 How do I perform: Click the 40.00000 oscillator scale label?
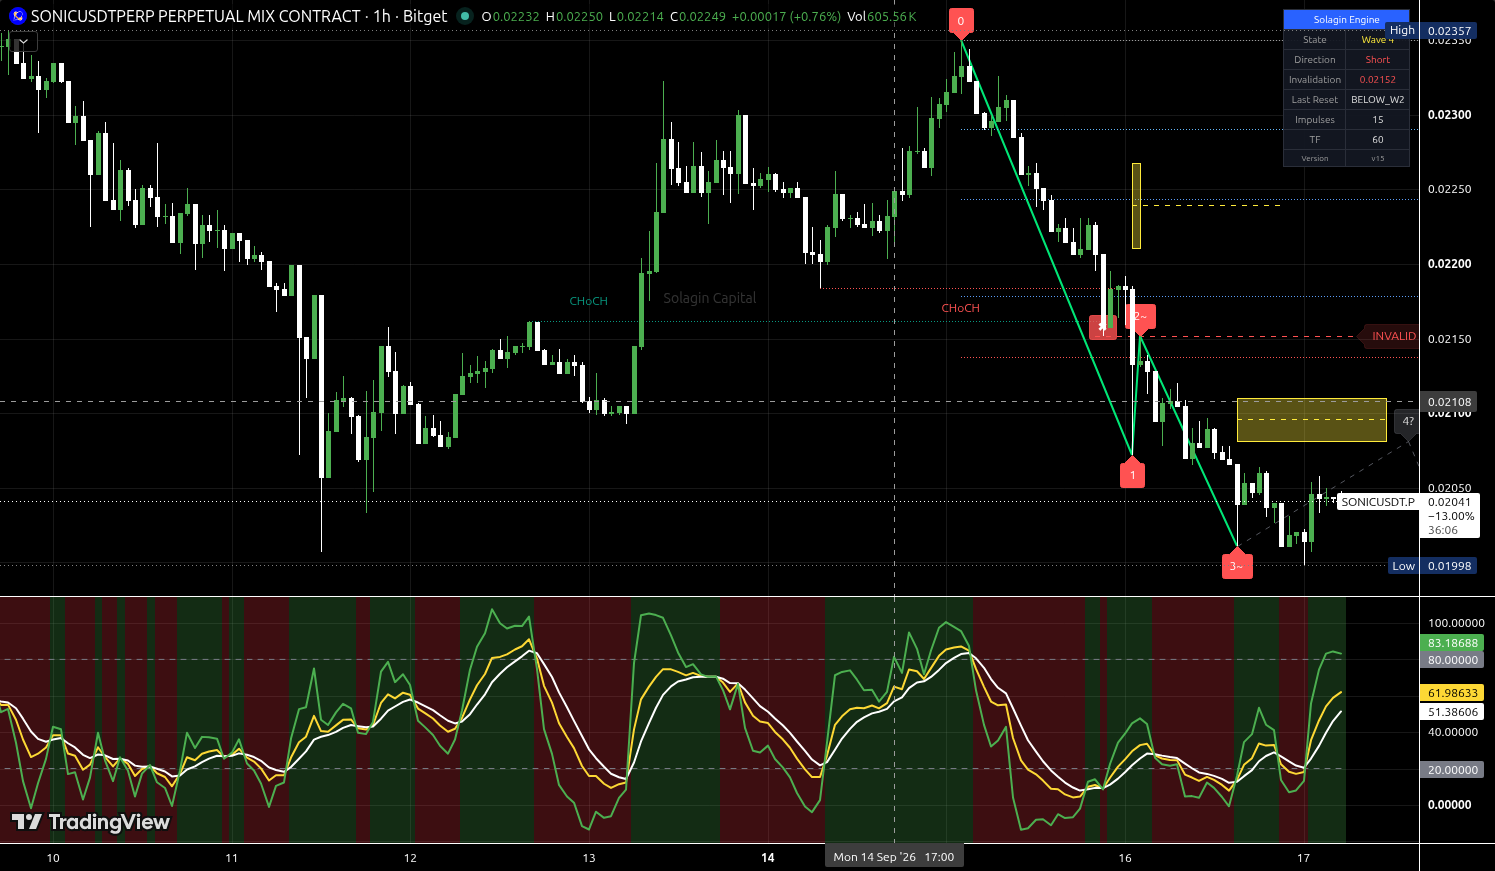click(1452, 732)
